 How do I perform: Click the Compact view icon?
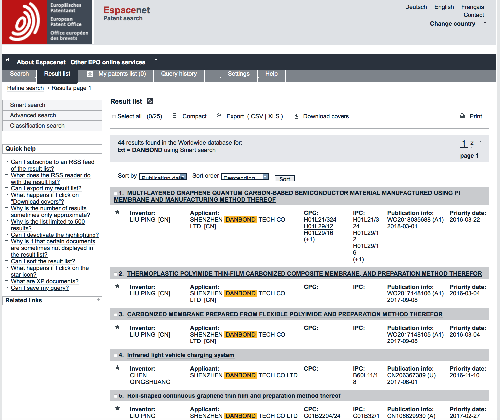(x=174, y=116)
